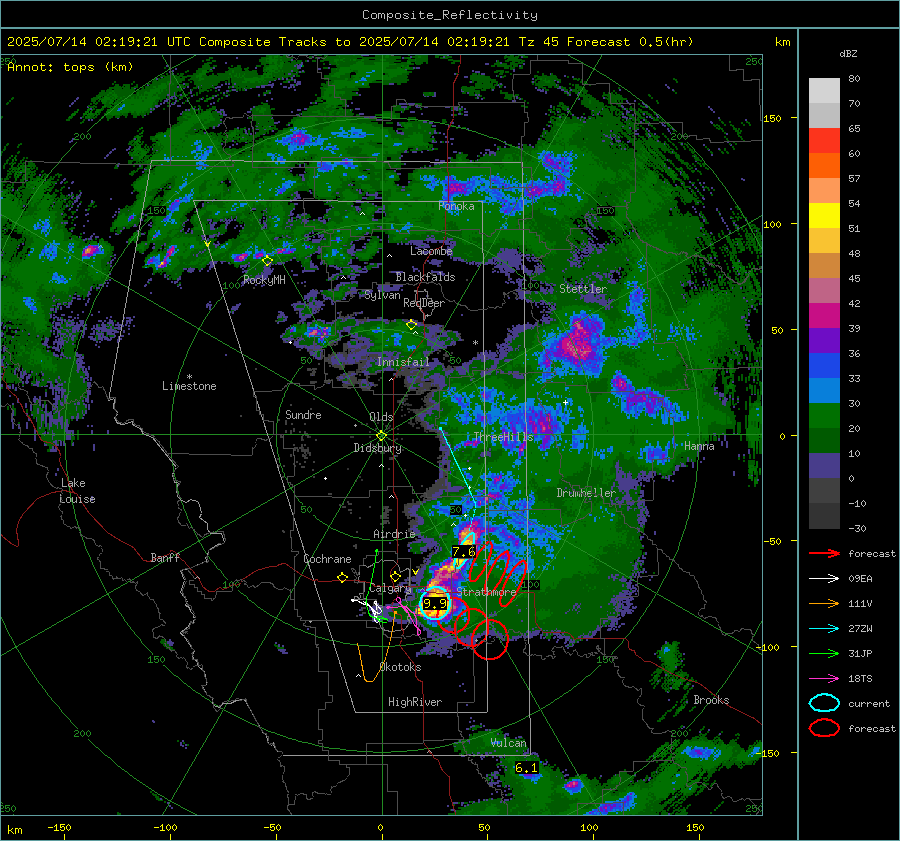Click the Okotoks label
900x841 pixels.
[x=400, y=667]
